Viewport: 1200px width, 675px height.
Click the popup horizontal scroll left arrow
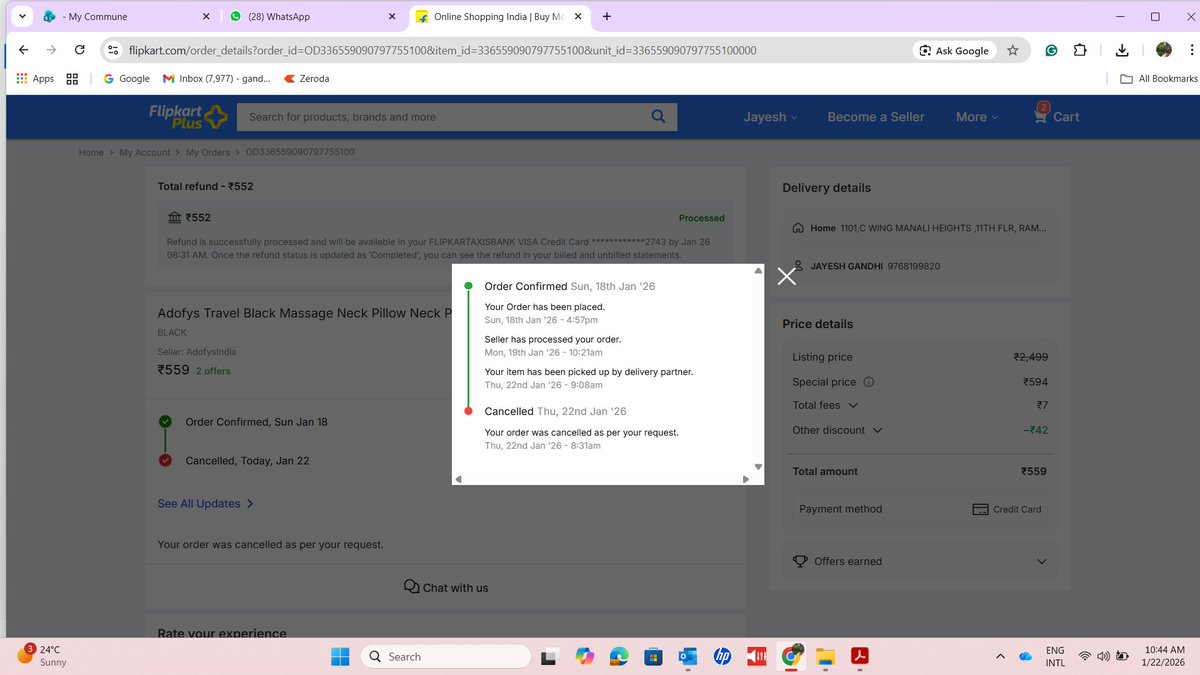(x=458, y=479)
